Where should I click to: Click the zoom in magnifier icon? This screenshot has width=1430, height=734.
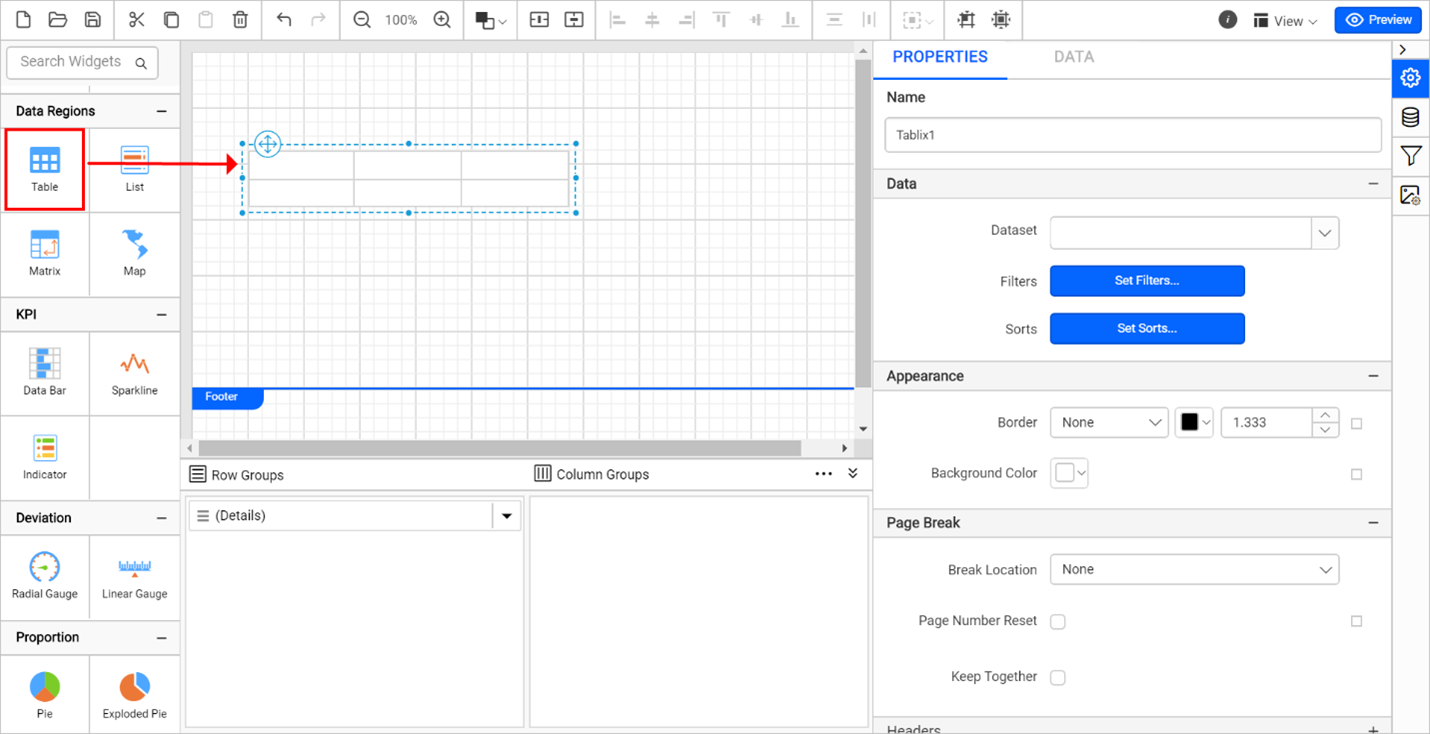coord(442,19)
